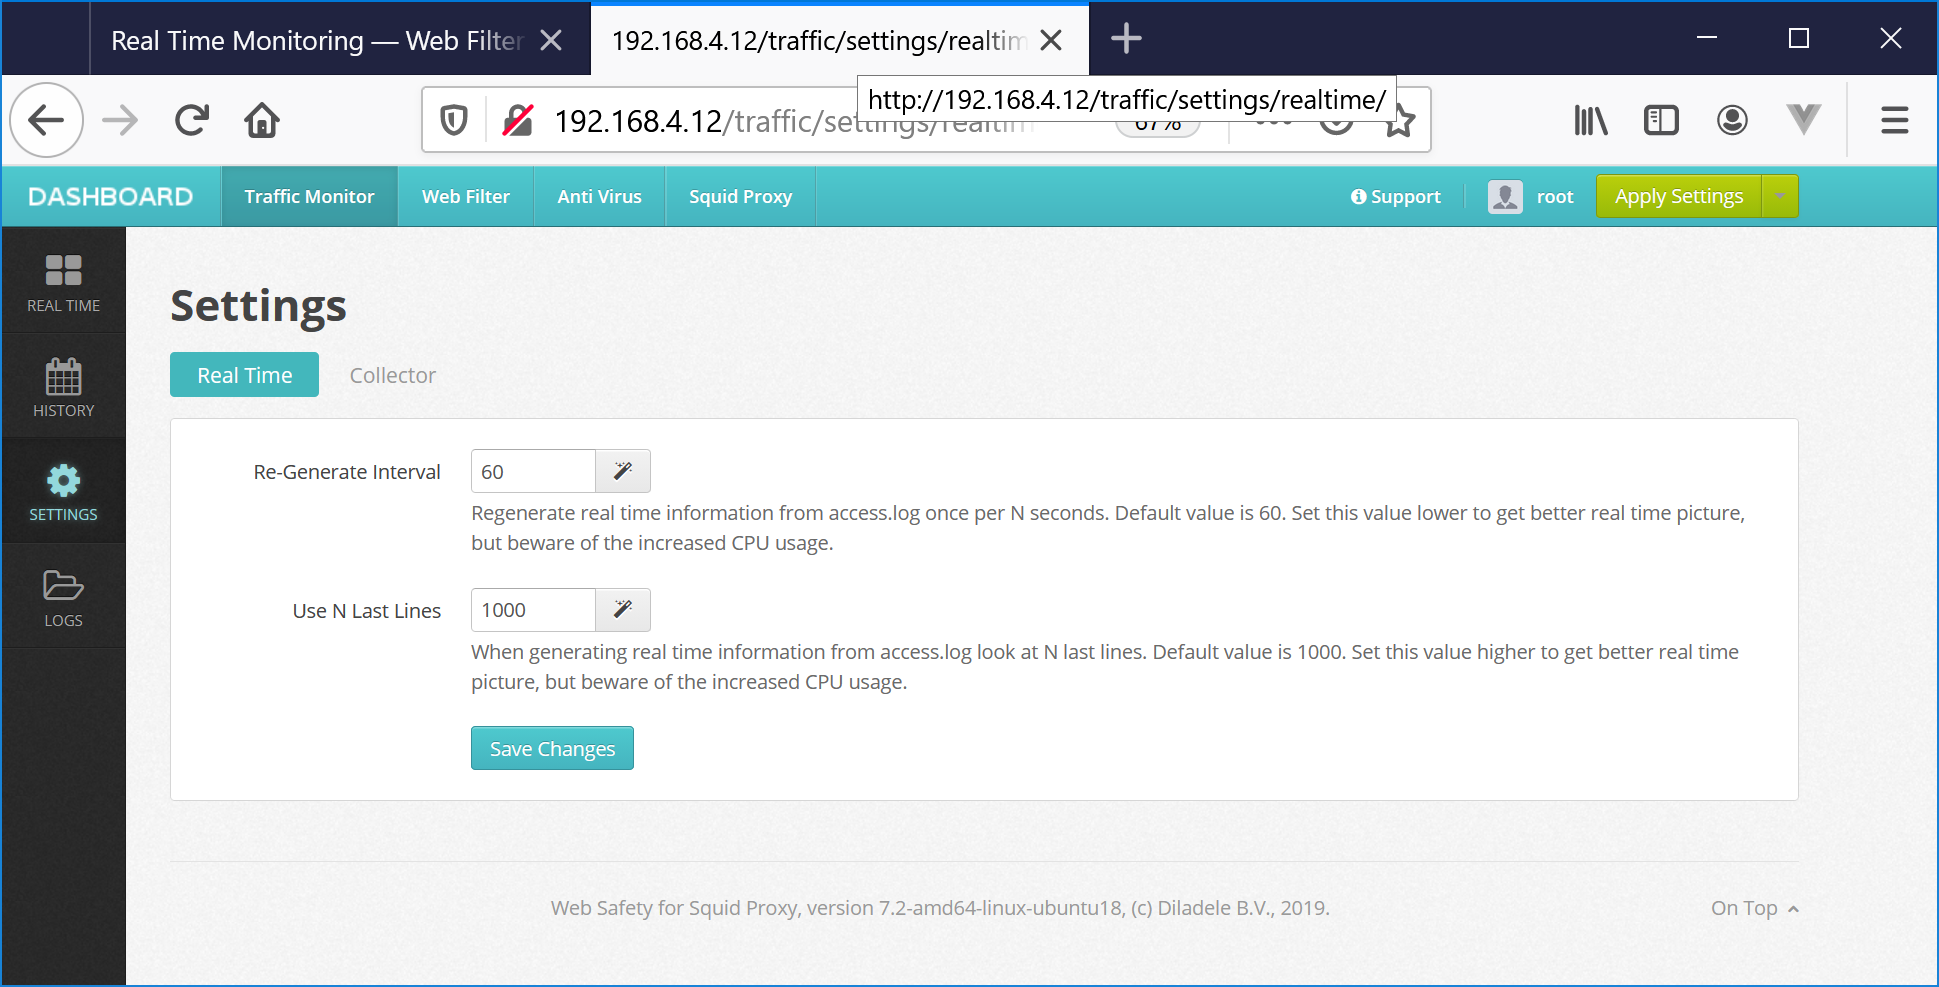The height and width of the screenshot is (987, 1939).
Task: Open Squid Proxy menu
Action: (741, 197)
